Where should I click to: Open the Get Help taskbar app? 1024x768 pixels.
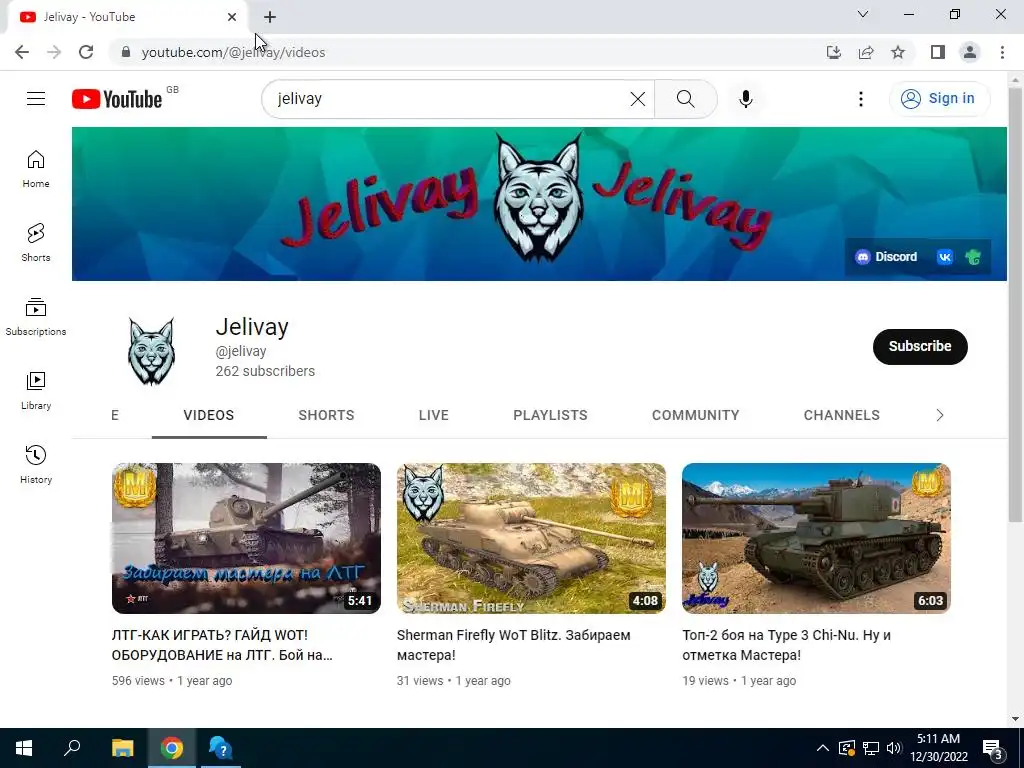[221, 748]
